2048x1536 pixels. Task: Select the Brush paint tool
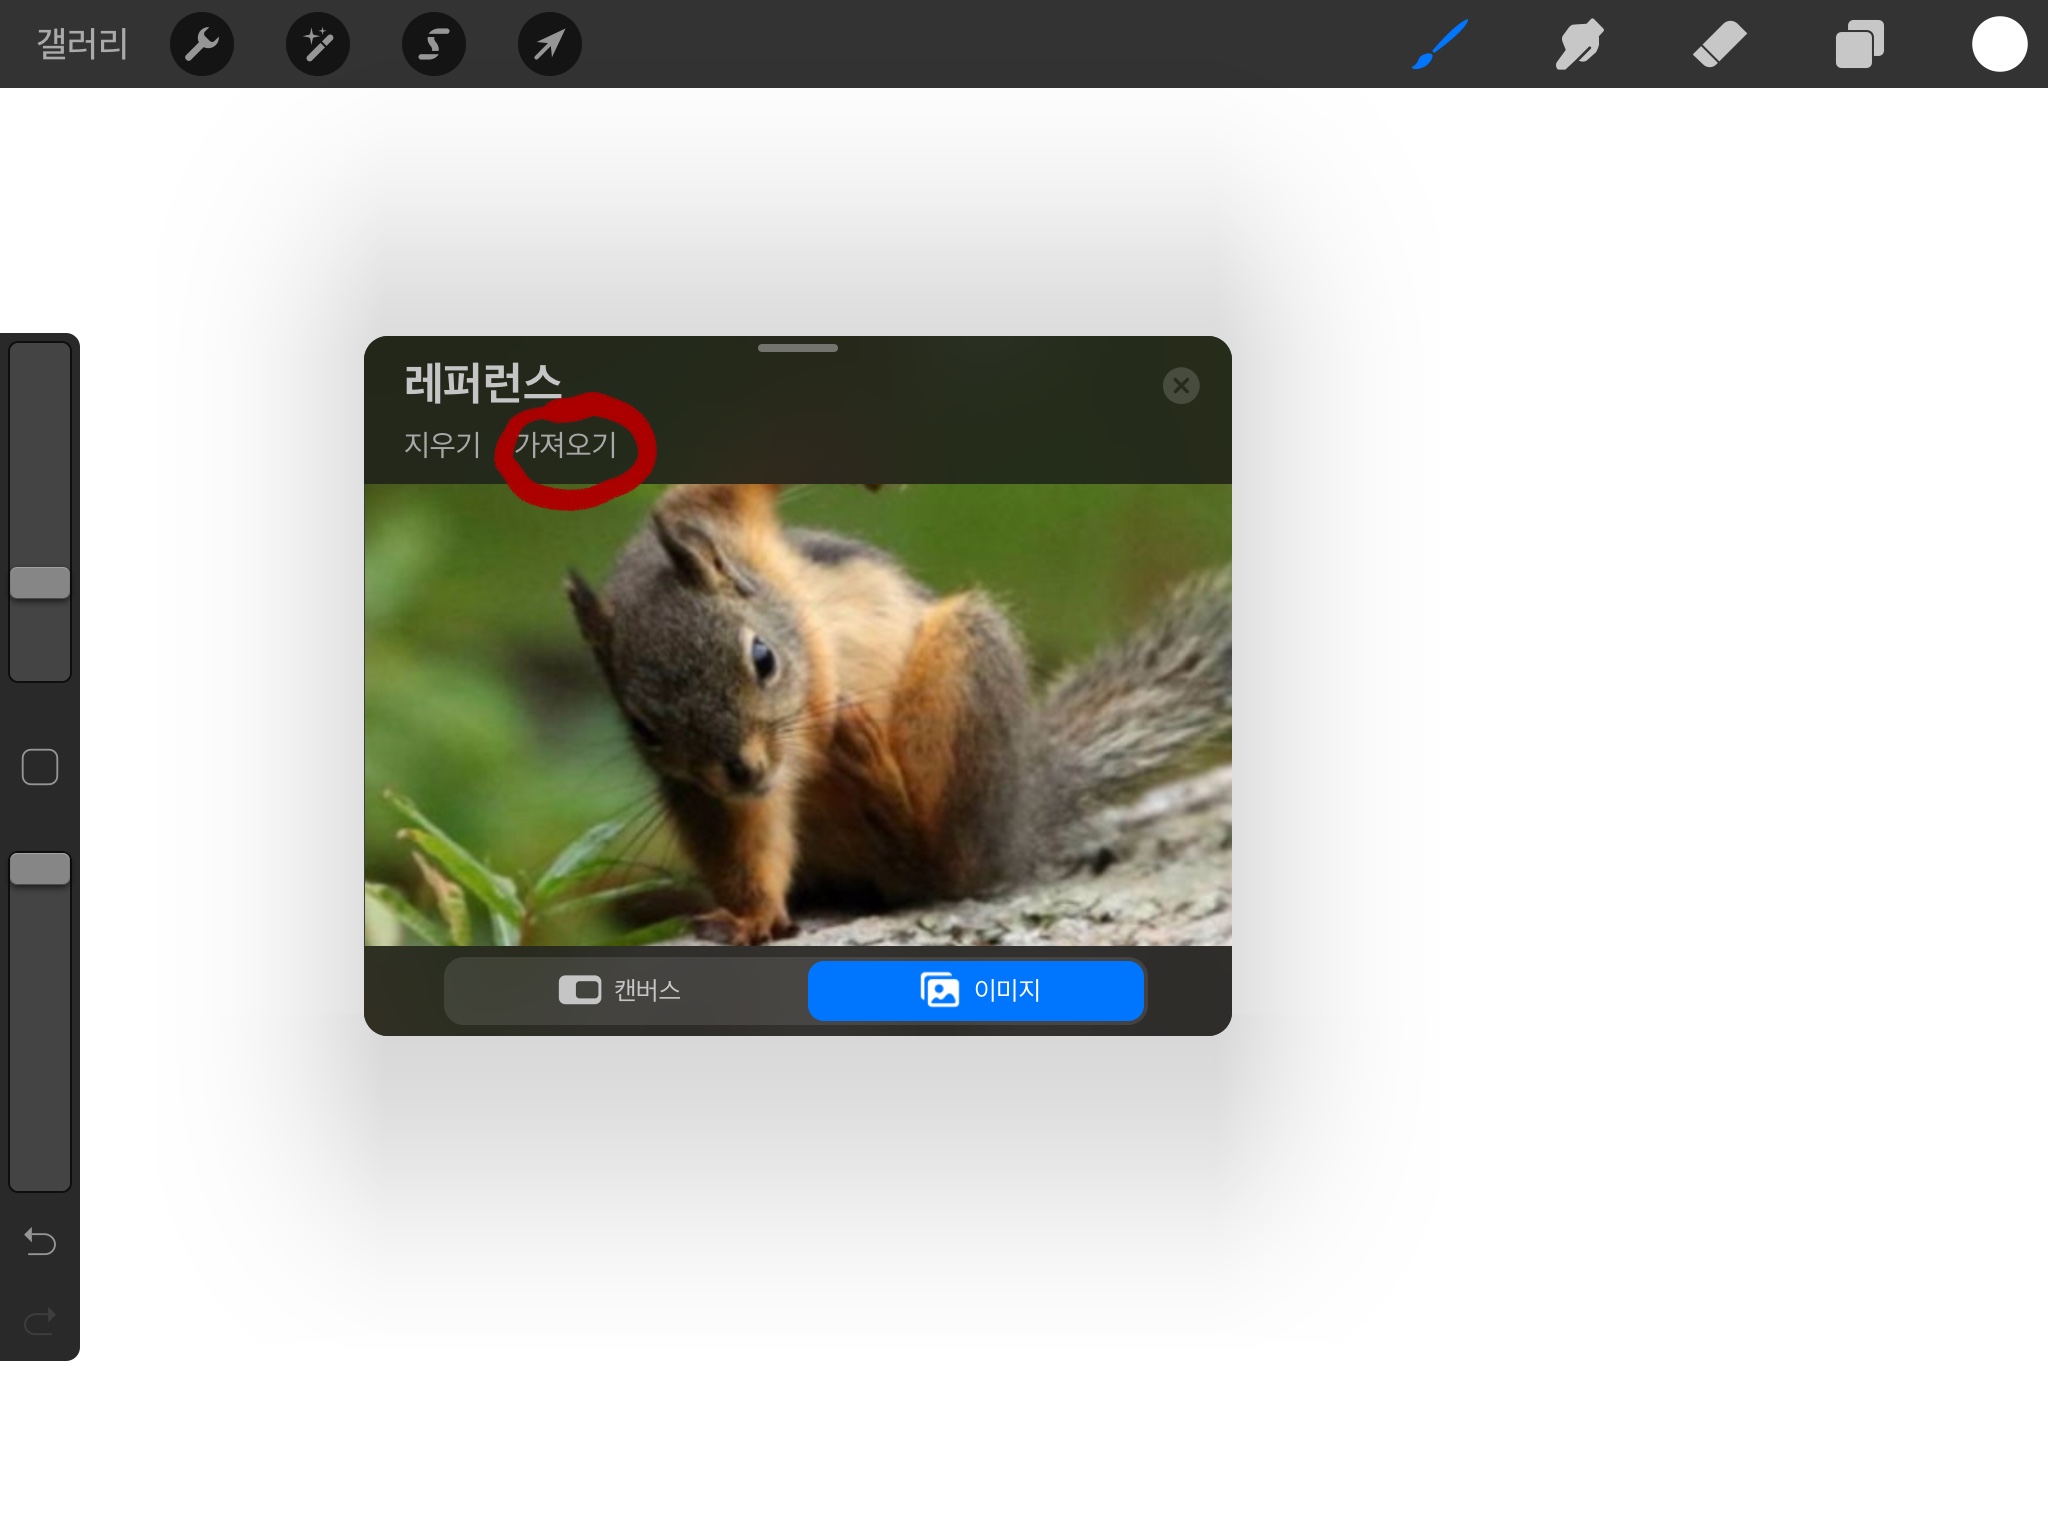click(1440, 44)
